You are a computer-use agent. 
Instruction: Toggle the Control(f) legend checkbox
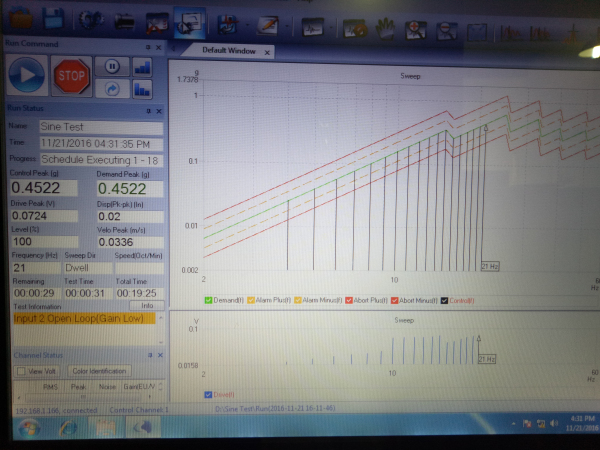click(444, 300)
